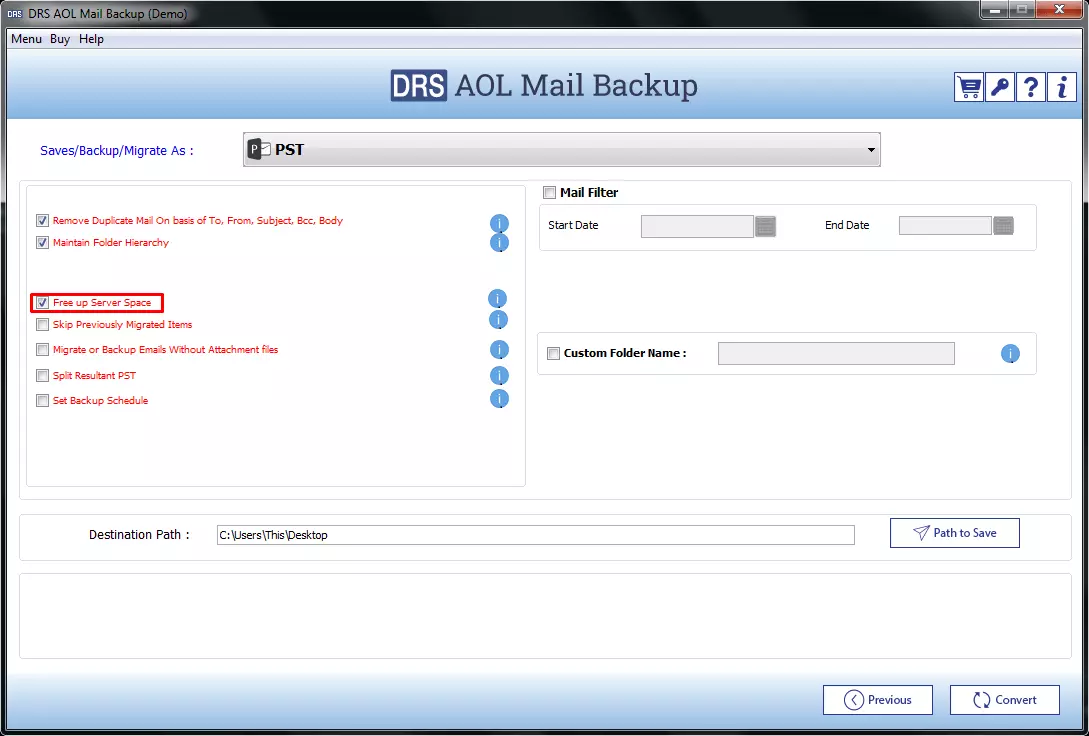This screenshot has width=1089, height=736.
Task: Uncheck Remove Duplicate Mail checkbox
Action: [42, 221]
